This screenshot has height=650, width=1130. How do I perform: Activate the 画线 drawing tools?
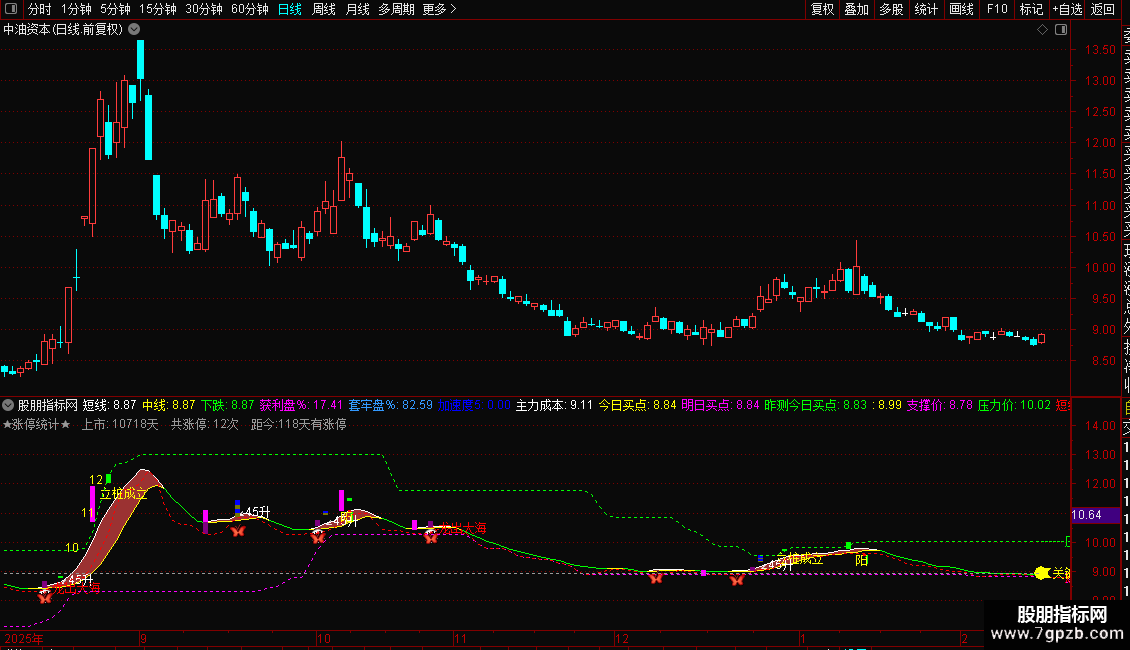pyautogui.click(x=961, y=9)
